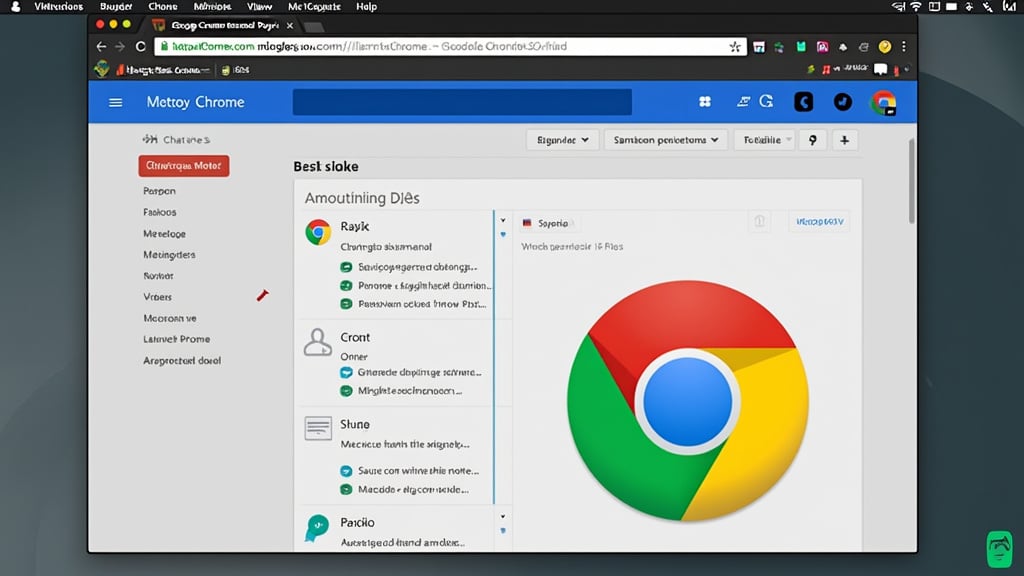
Task: Click the green robot icon on the desktop corner
Action: (x=999, y=549)
